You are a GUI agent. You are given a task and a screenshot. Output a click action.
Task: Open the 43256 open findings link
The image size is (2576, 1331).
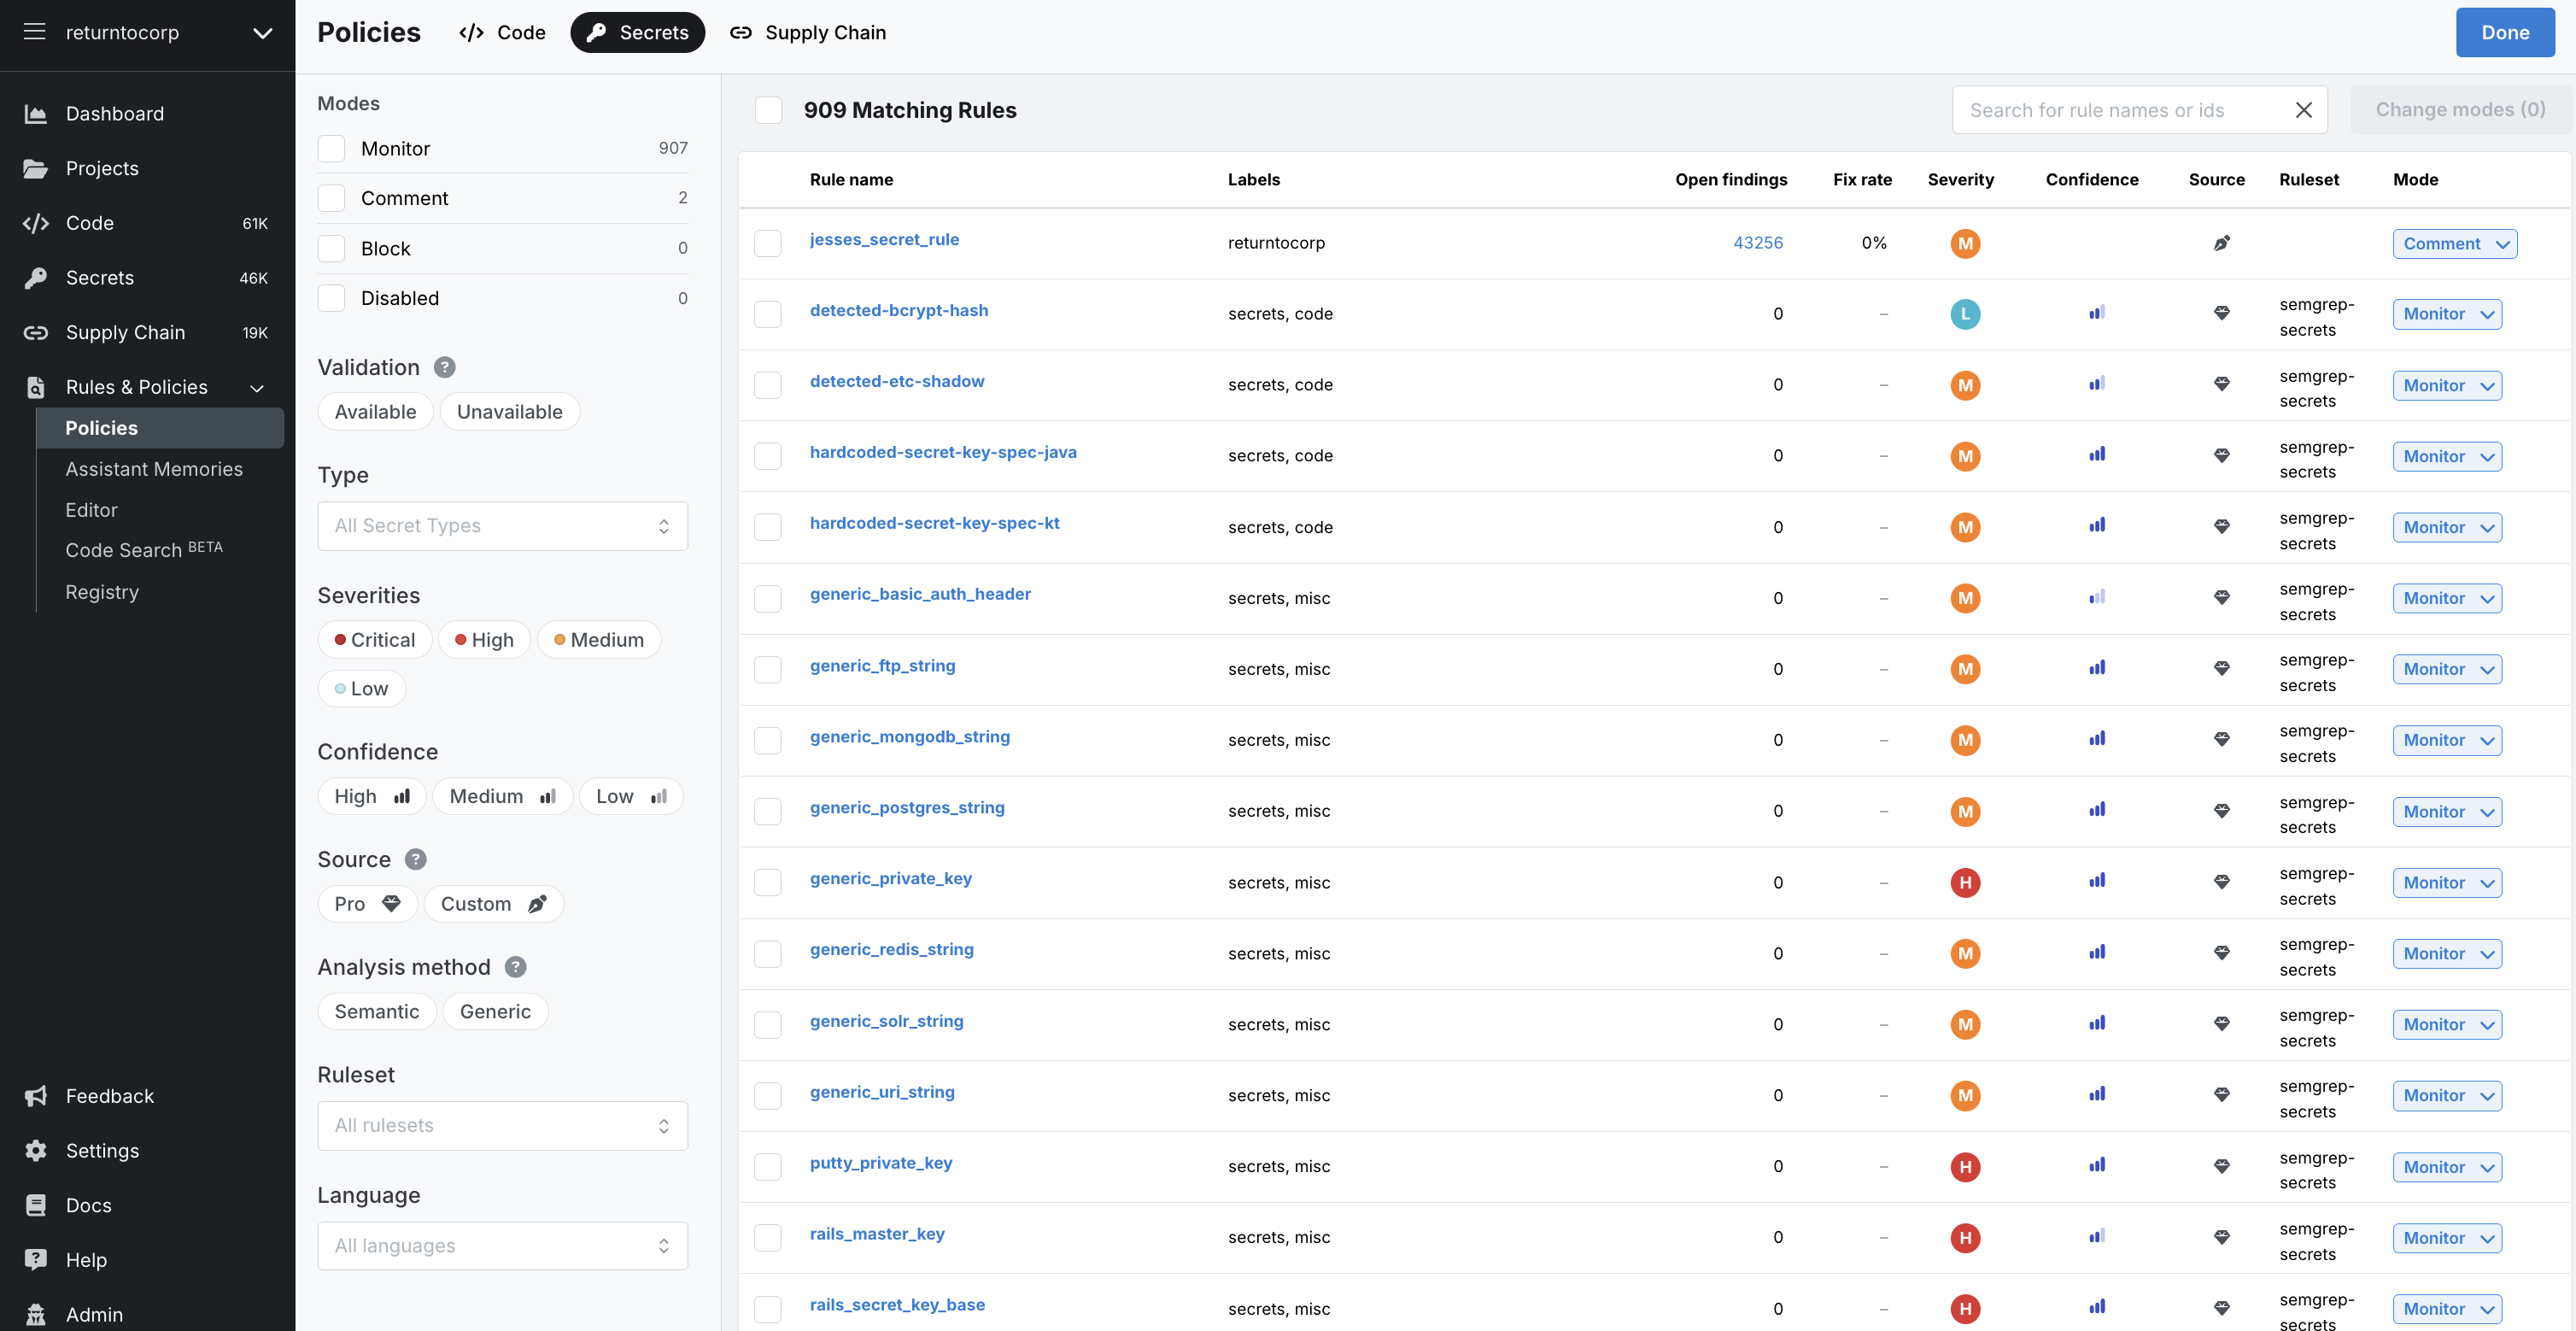(x=1757, y=242)
